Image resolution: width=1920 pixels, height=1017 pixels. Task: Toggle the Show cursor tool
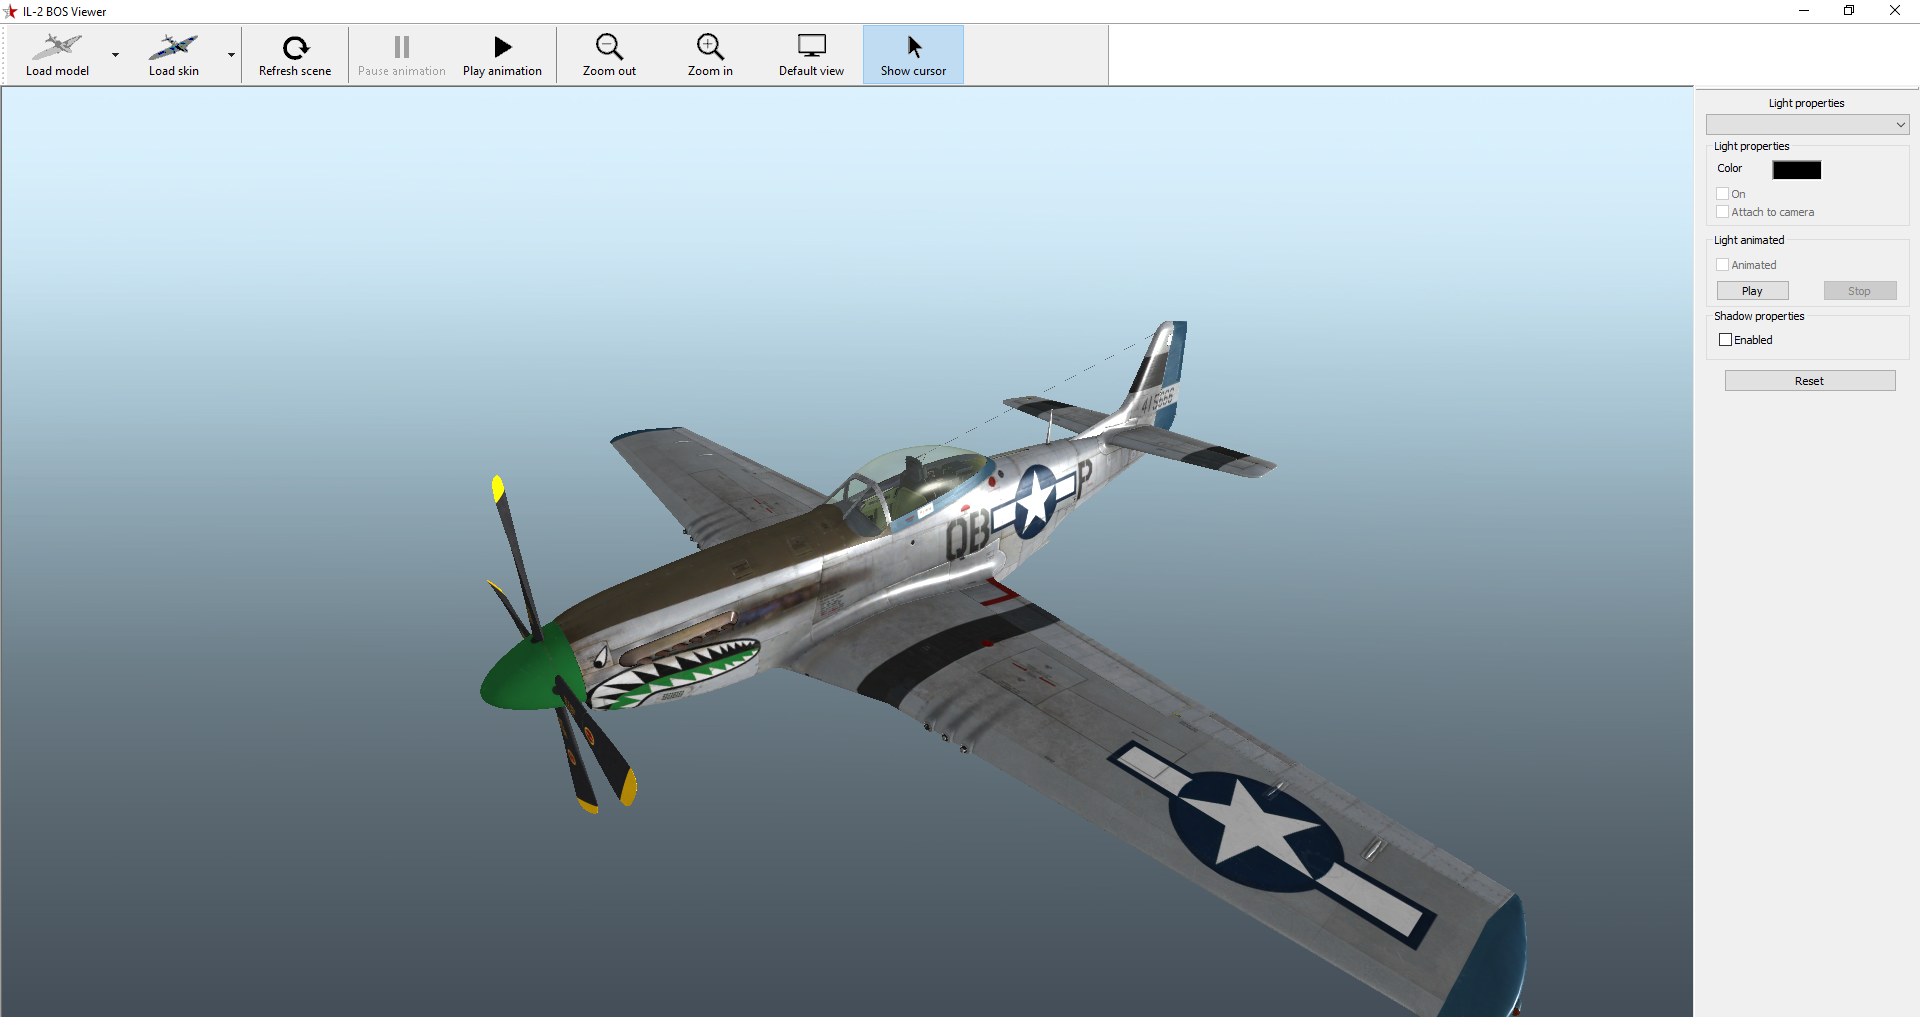point(913,55)
